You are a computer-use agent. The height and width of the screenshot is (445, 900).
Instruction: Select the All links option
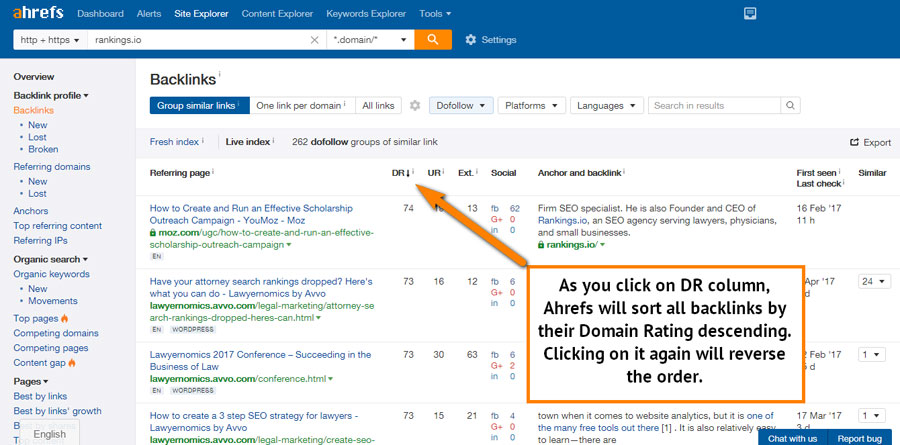click(378, 106)
